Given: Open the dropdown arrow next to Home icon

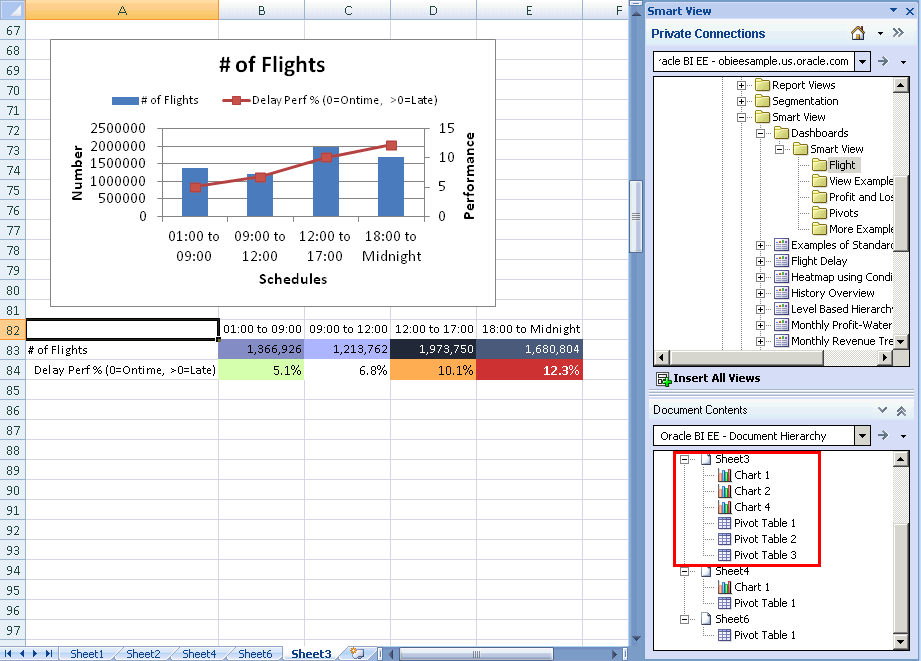Looking at the screenshot, I should (x=880, y=33).
